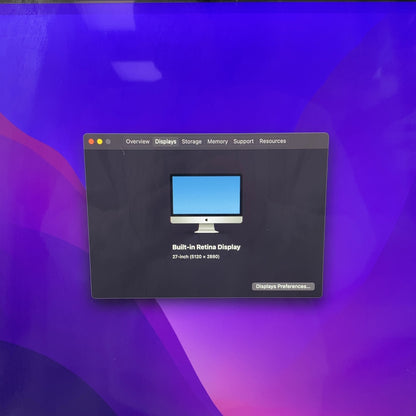
Task: Show the Support tab
Action: [x=243, y=141]
